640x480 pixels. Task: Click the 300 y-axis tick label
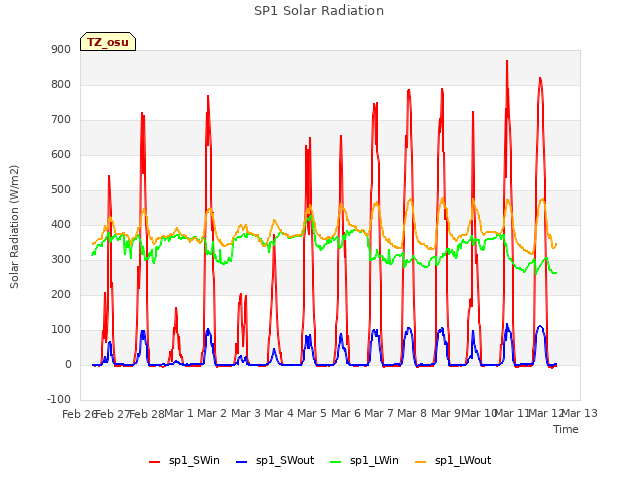pos(61,260)
